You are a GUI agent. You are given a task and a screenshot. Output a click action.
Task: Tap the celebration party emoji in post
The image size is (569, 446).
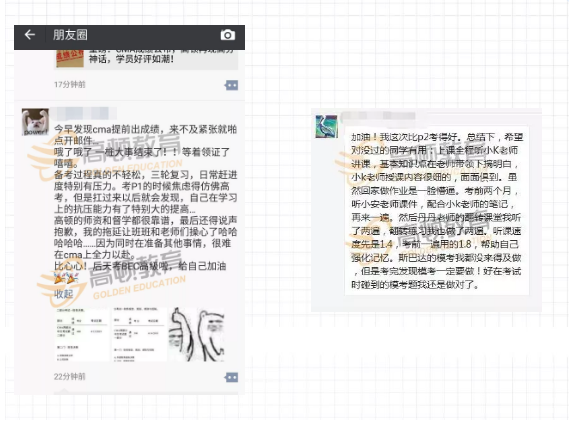[x=66, y=279]
